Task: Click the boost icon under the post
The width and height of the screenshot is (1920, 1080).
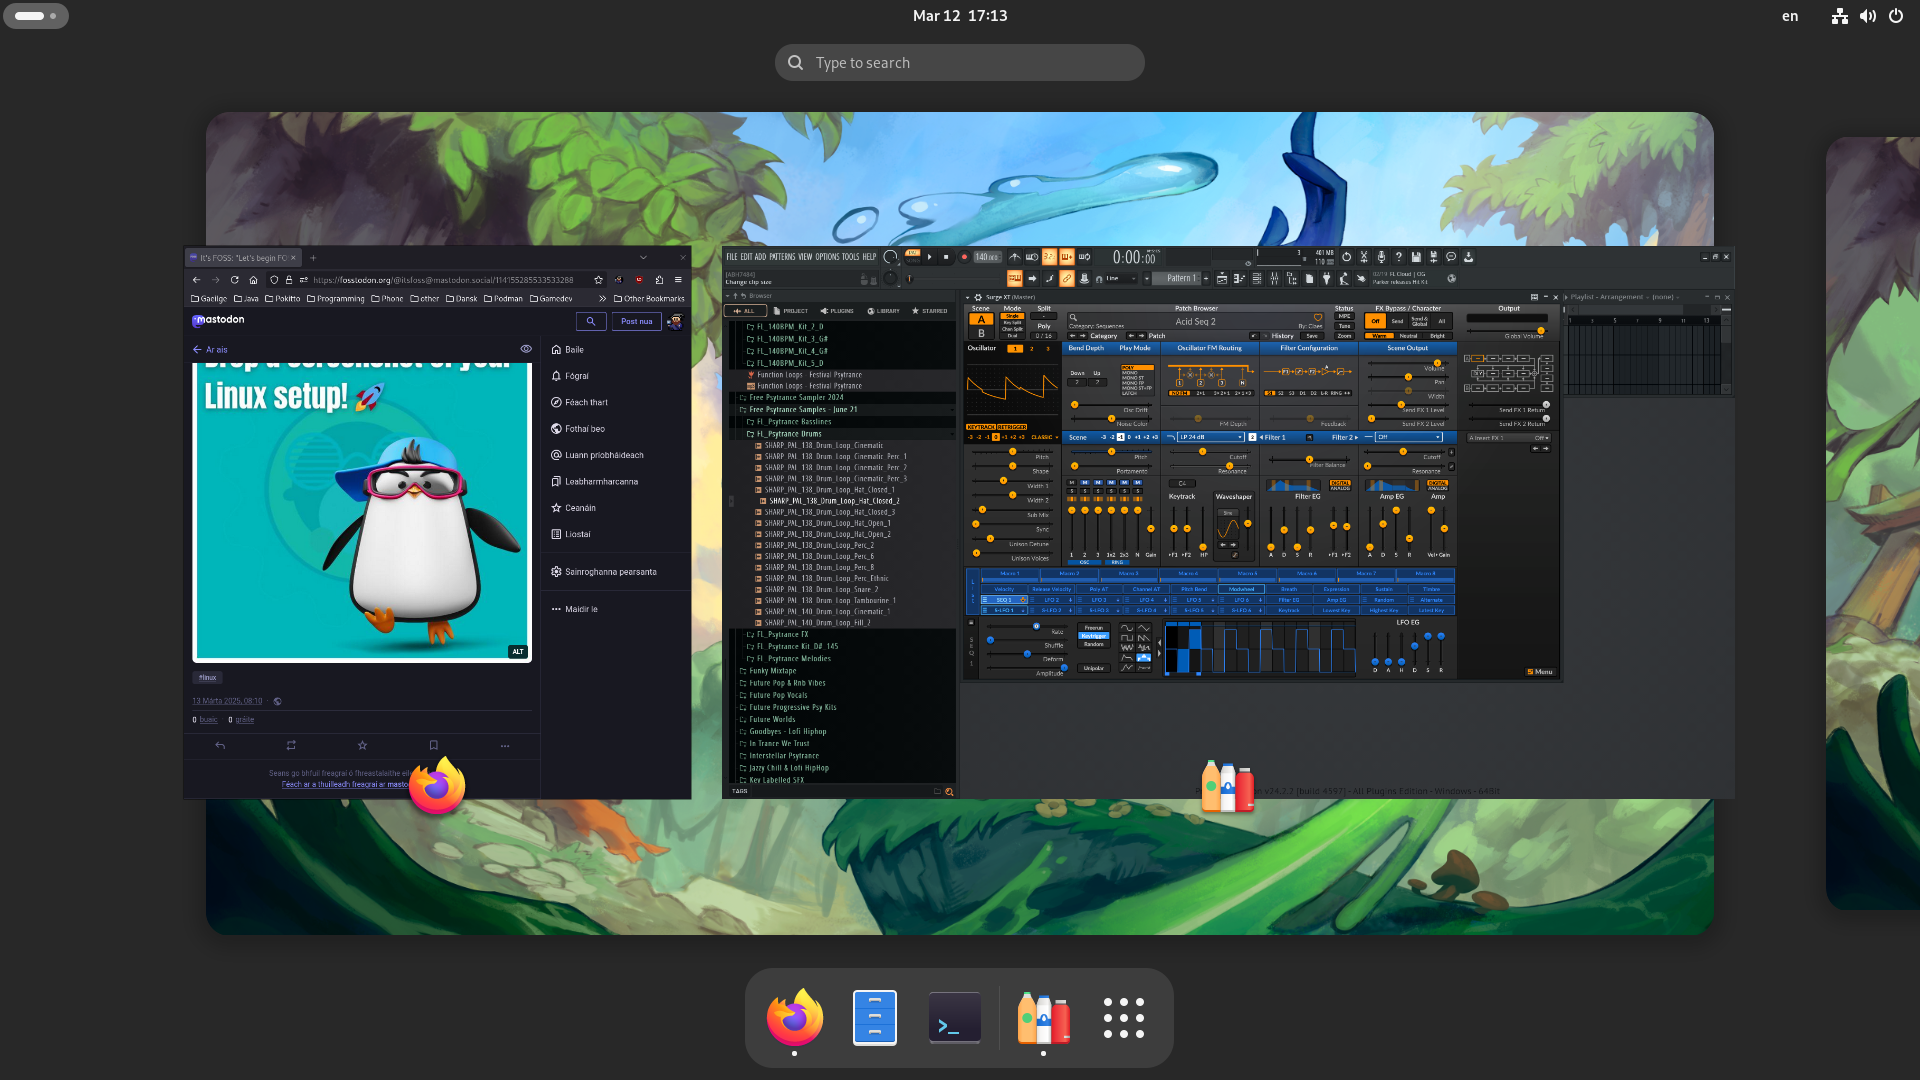Action: click(x=291, y=745)
